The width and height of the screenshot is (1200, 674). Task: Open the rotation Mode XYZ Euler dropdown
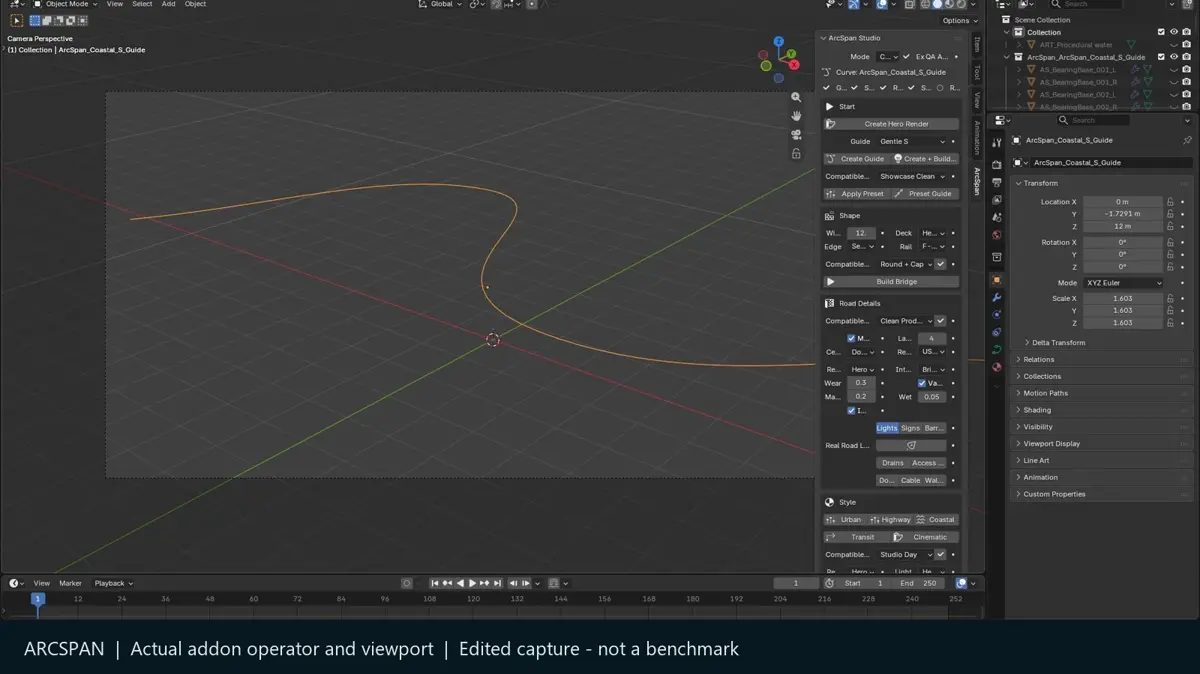[x=1124, y=283]
